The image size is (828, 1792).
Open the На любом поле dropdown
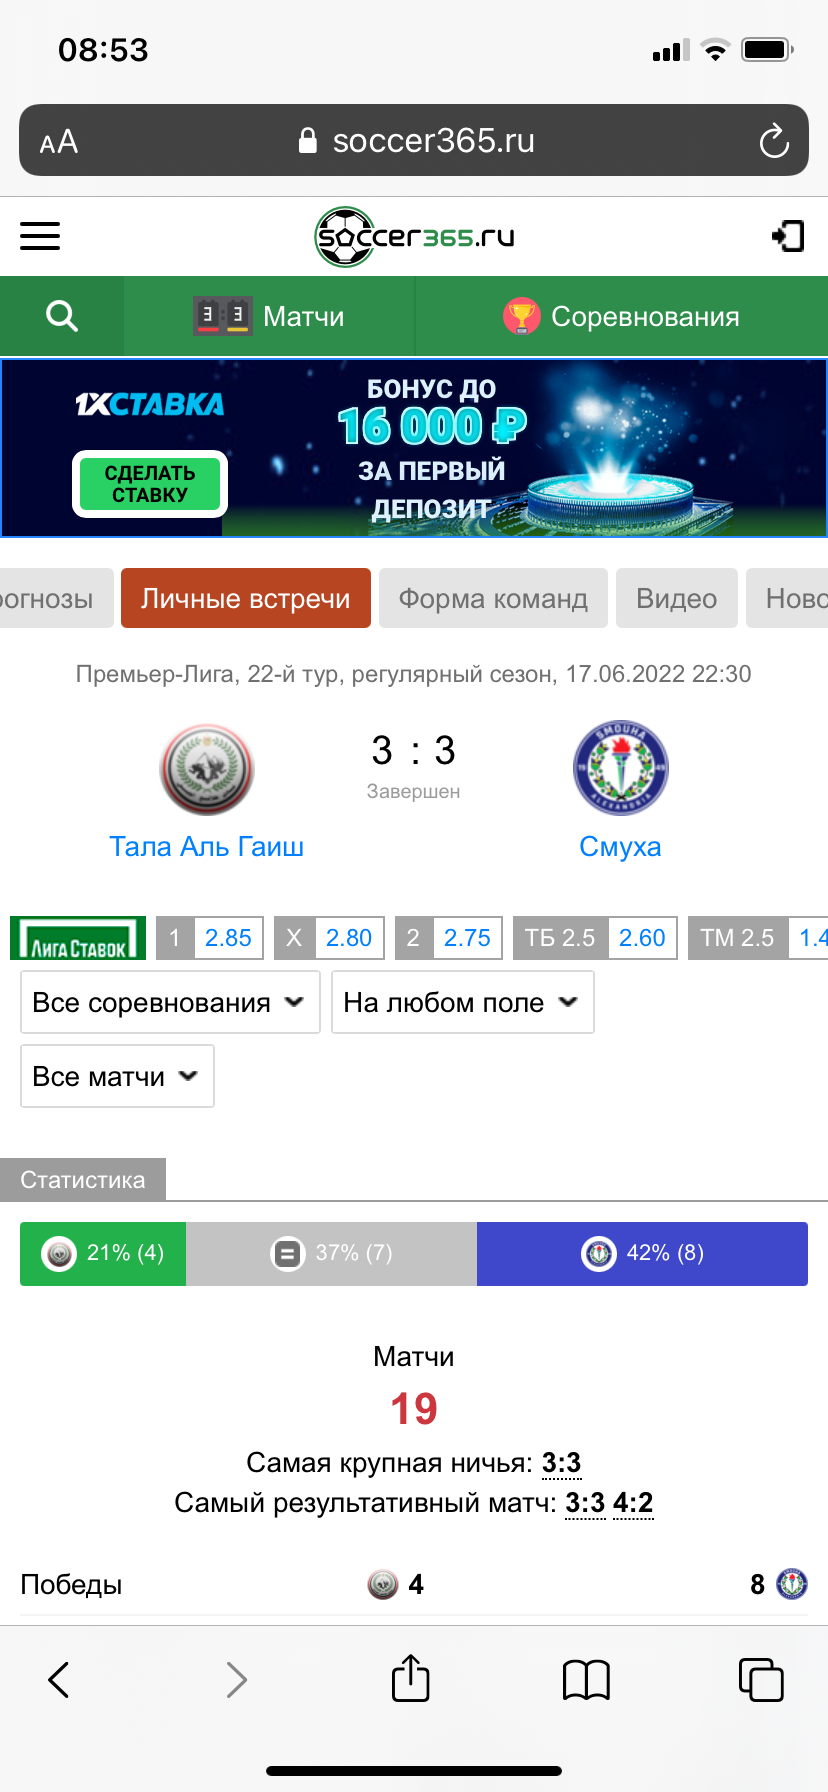click(x=462, y=1002)
